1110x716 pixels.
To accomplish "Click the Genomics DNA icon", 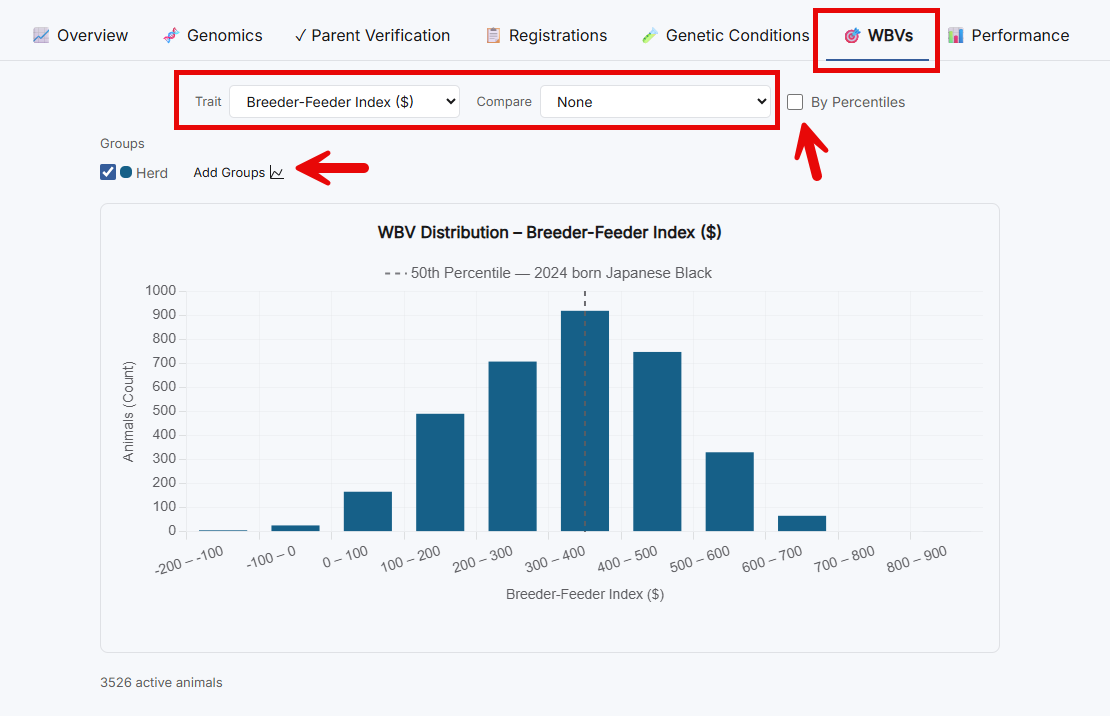I will [x=171, y=35].
